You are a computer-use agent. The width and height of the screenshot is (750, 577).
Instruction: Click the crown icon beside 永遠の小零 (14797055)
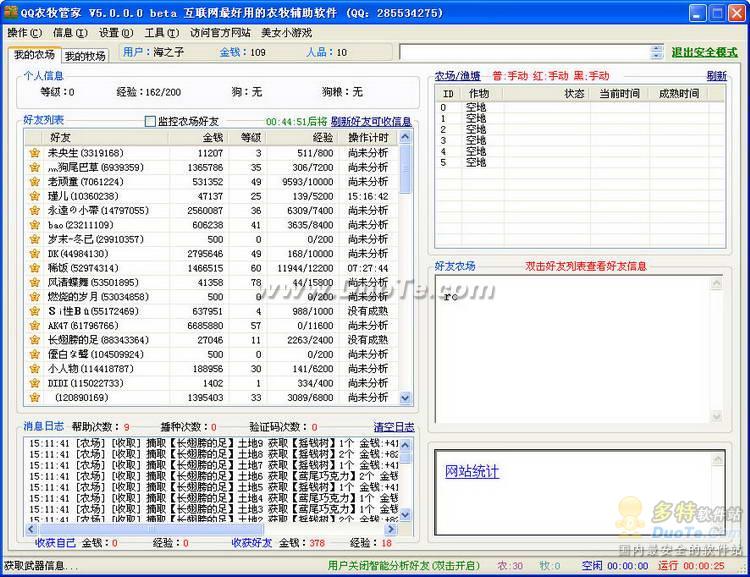34,211
